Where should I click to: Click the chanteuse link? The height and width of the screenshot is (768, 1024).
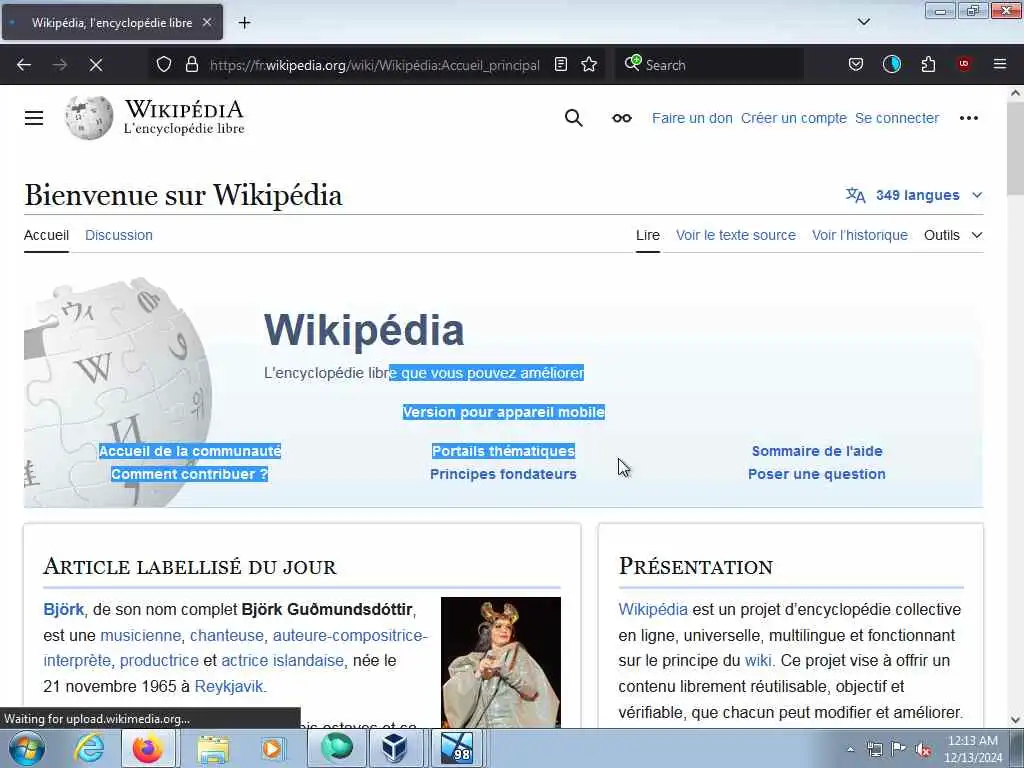227,635
